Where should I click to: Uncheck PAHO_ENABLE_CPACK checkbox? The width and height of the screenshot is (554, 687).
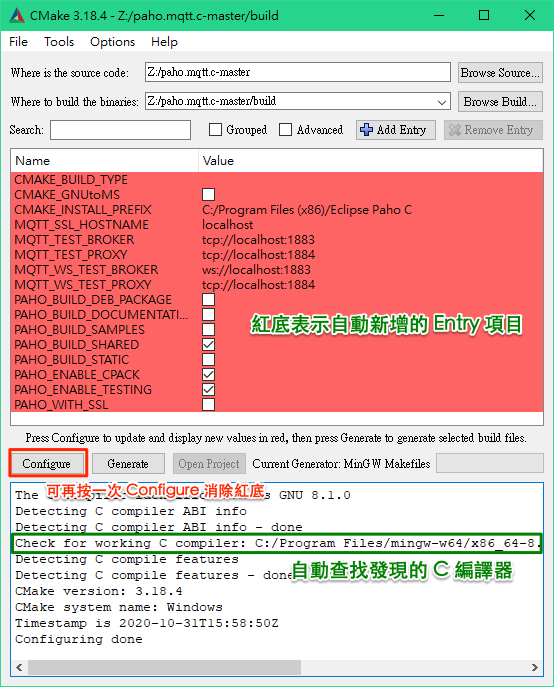click(x=209, y=375)
